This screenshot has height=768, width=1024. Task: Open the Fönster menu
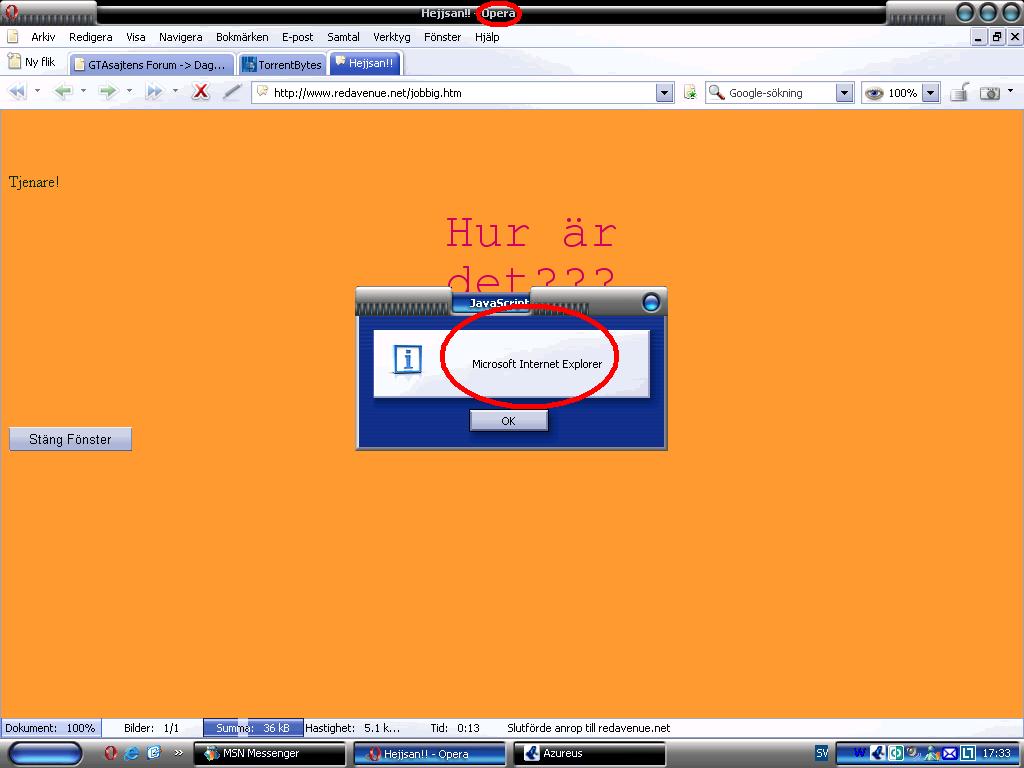tap(443, 37)
